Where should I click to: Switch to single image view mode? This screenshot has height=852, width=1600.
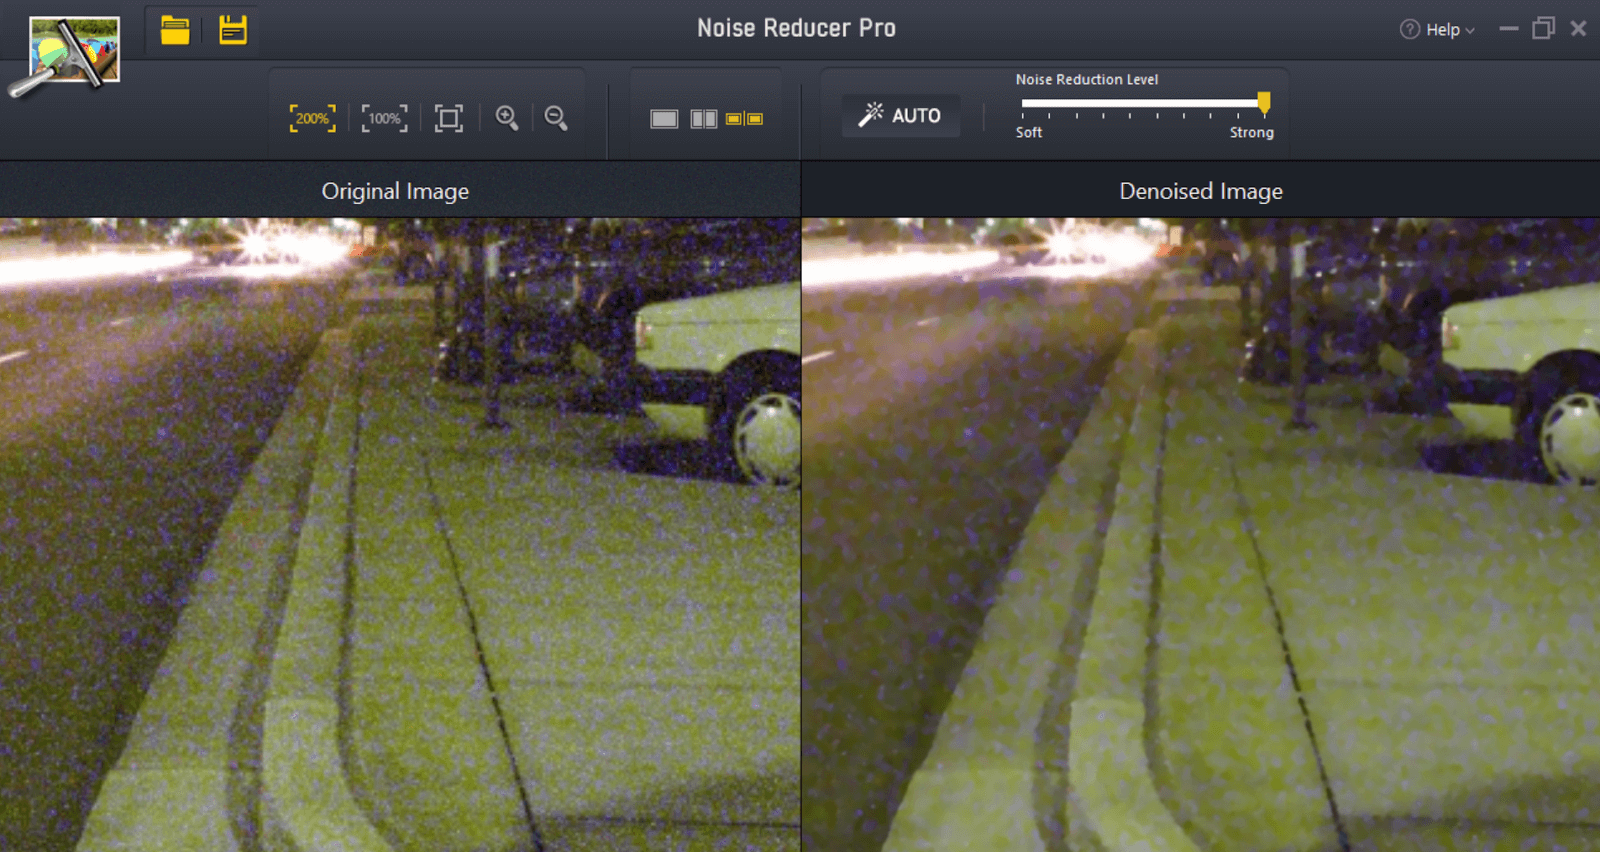tap(664, 119)
